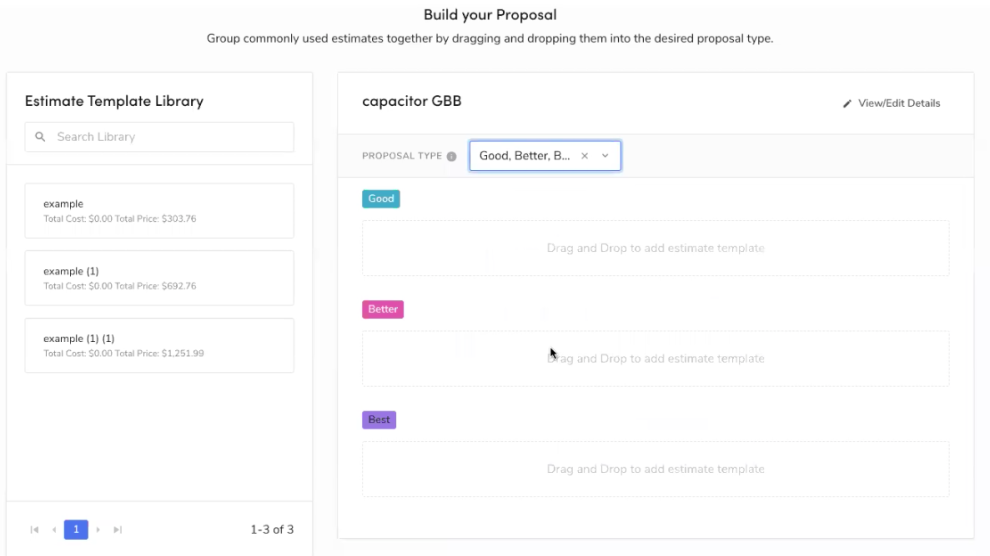Select the example estimate template card
Image resolution: width=990 pixels, height=556 pixels.
159,210
